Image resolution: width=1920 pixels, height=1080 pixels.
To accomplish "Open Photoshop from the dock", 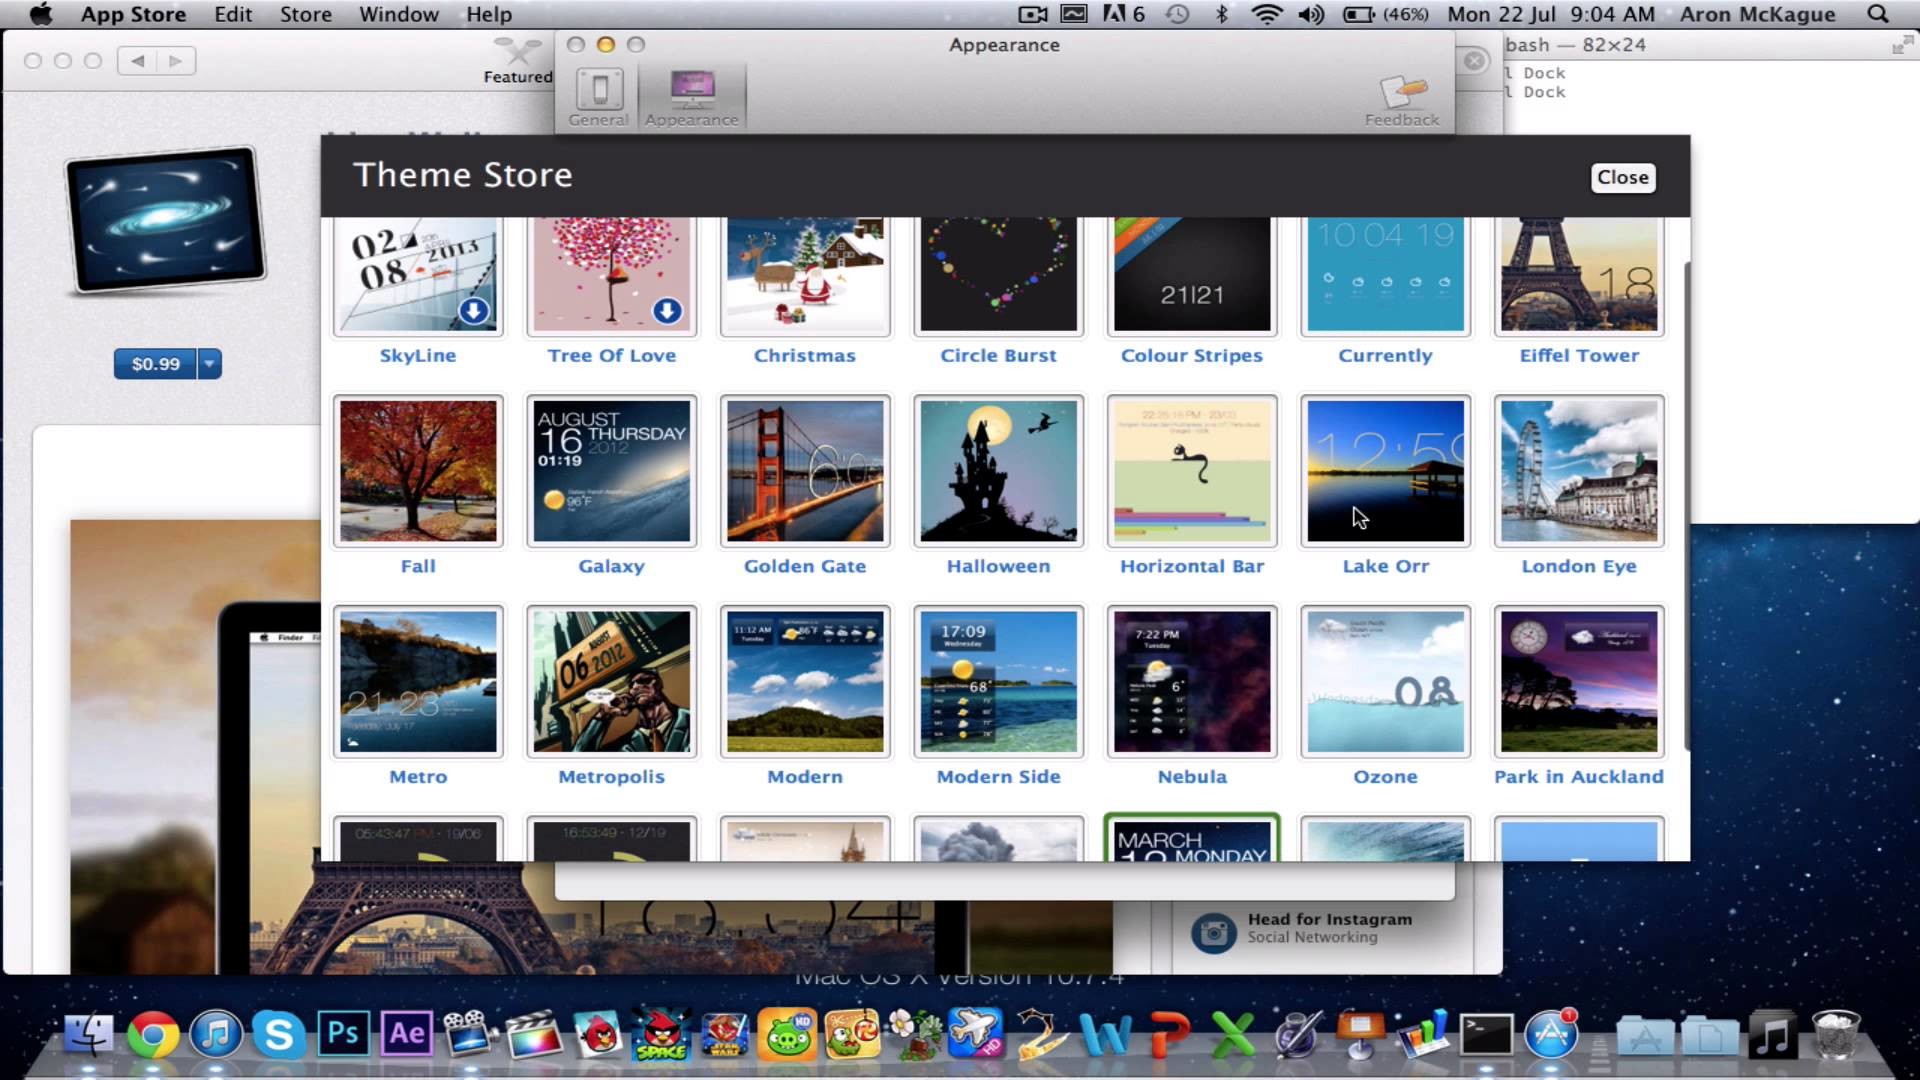I will (x=342, y=1035).
